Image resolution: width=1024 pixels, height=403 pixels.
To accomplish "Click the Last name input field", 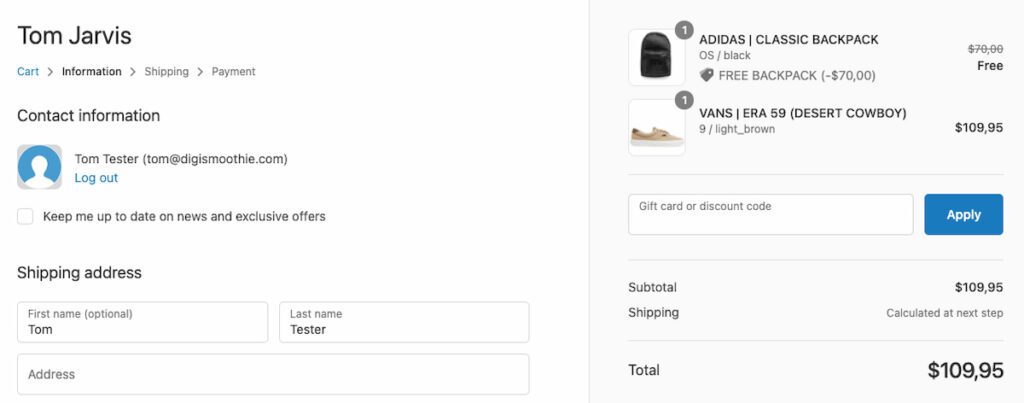I will pyautogui.click(x=403, y=323).
